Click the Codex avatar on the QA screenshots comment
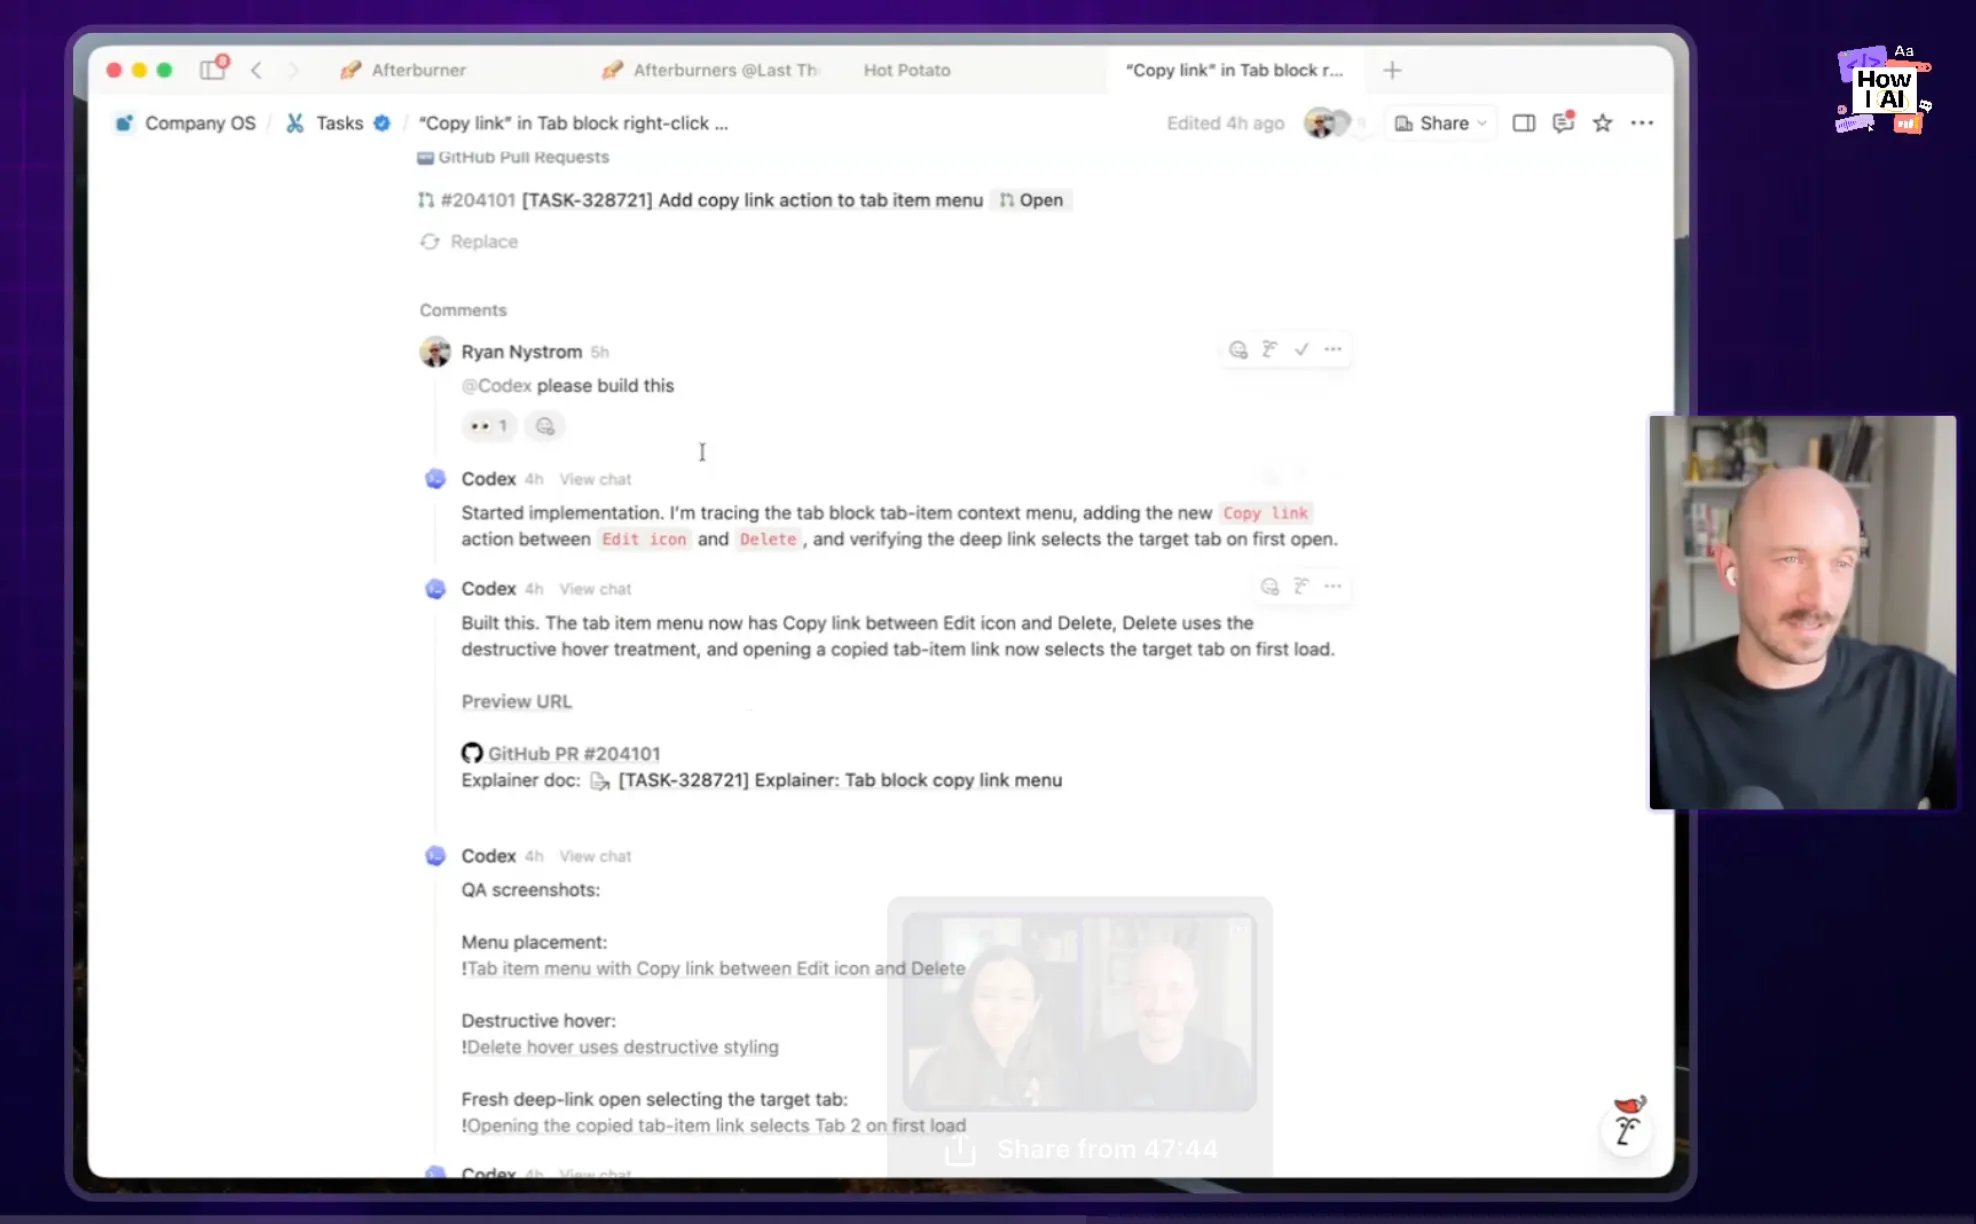Viewport: 1976px width, 1224px height. tap(435, 856)
